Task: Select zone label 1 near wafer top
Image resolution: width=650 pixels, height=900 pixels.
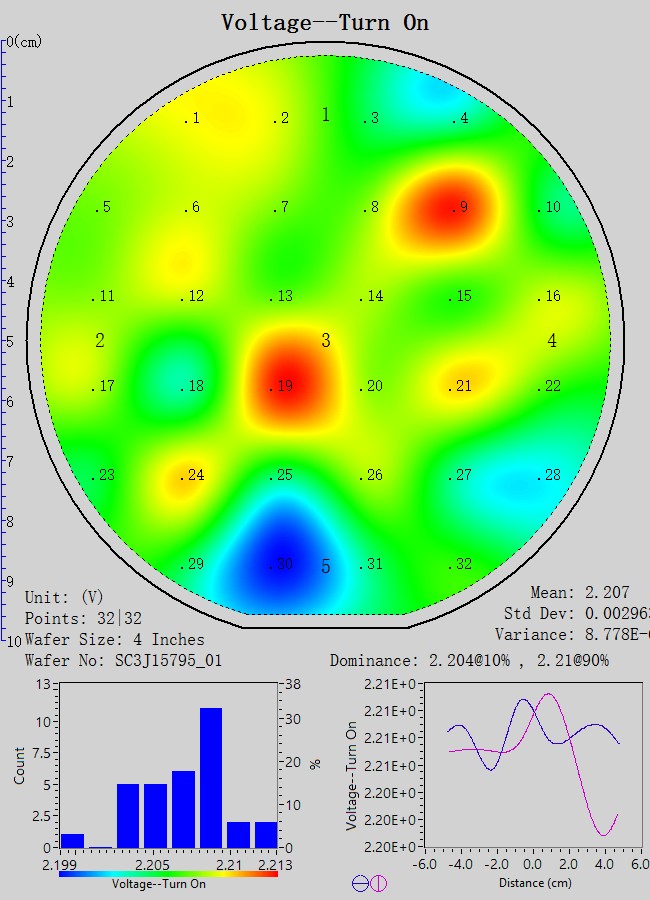Action: [x=325, y=115]
